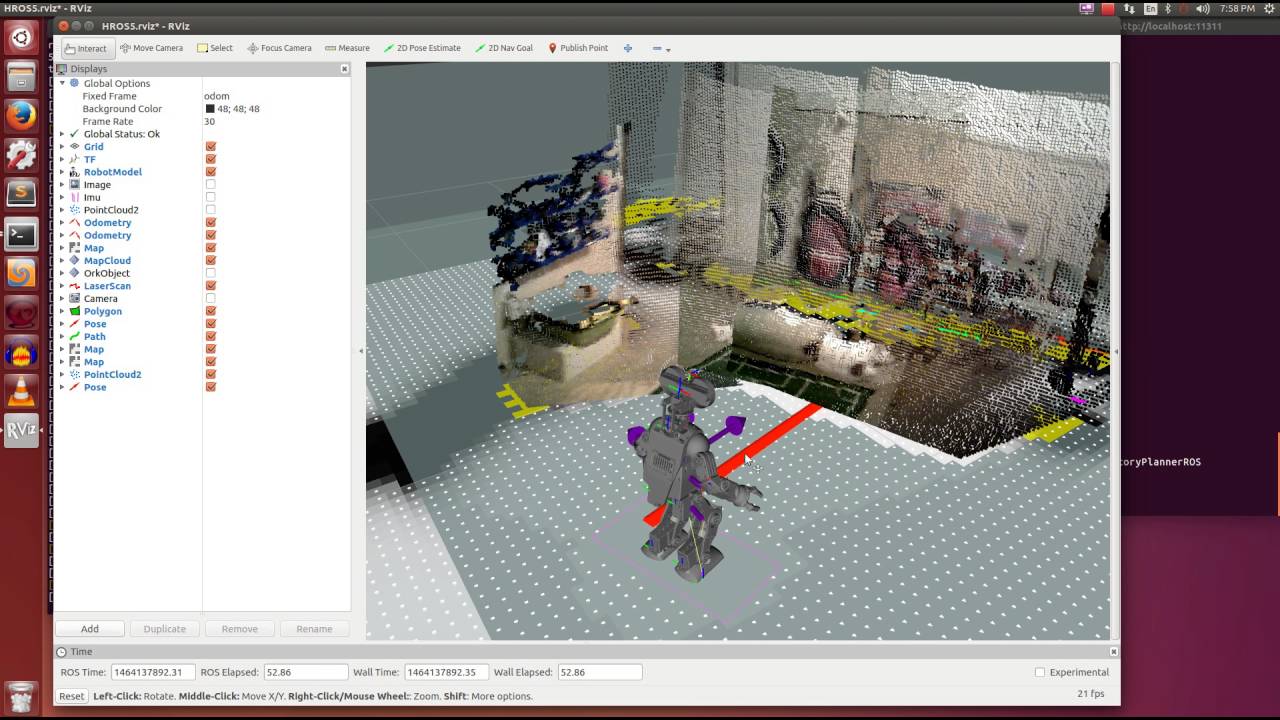Expand the Grid display properties
The height and width of the screenshot is (720, 1280).
click(x=62, y=147)
